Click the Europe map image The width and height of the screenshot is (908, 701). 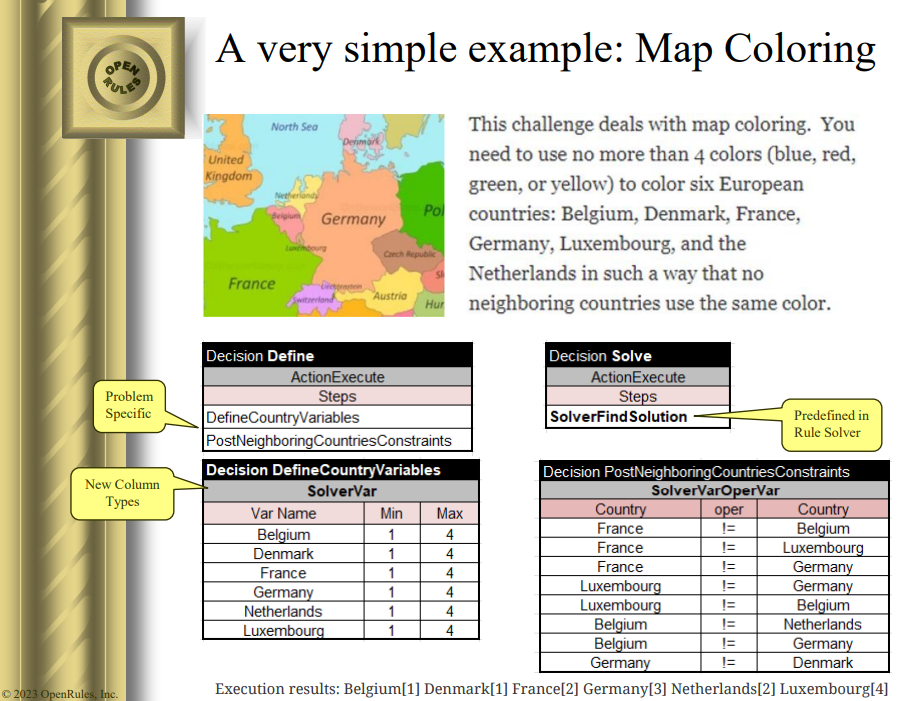pyautogui.click(x=324, y=215)
